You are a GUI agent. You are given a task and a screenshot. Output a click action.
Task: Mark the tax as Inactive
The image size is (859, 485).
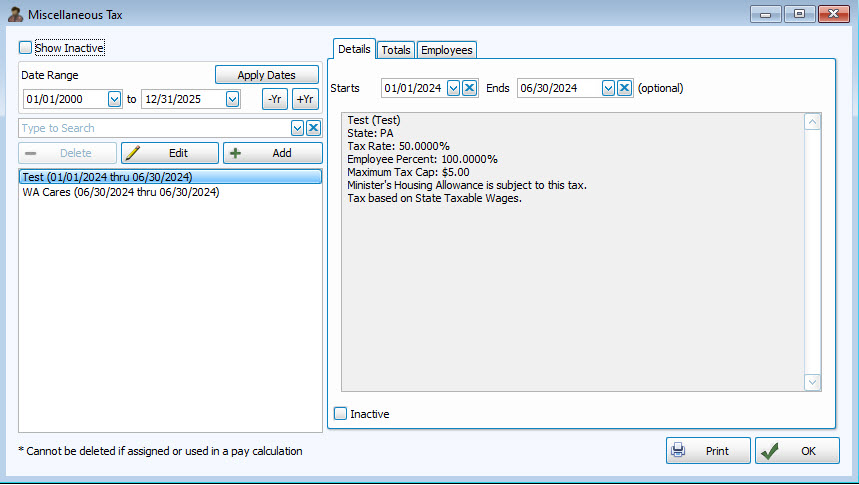pyautogui.click(x=340, y=414)
